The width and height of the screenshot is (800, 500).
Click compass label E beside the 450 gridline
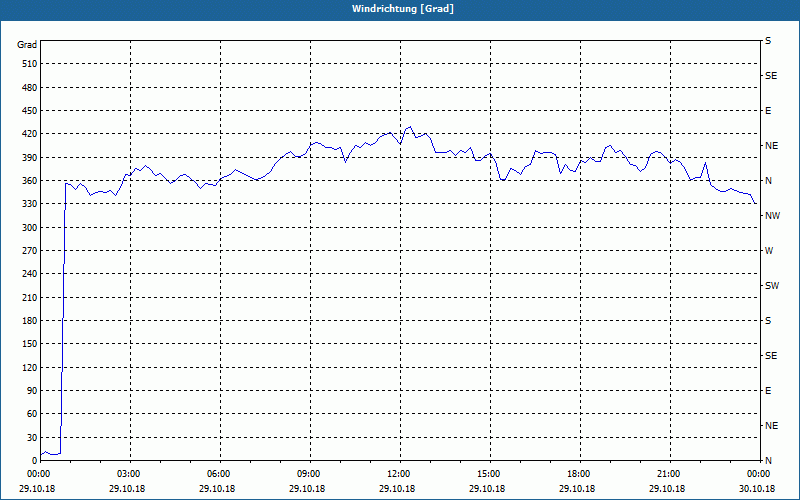point(768,111)
